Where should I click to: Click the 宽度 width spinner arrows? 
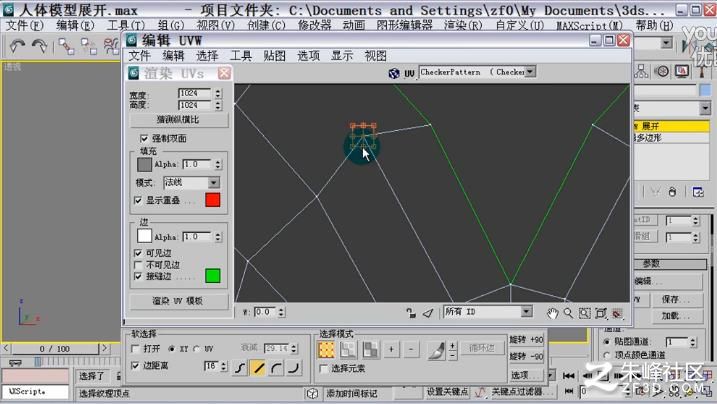tap(218, 93)
